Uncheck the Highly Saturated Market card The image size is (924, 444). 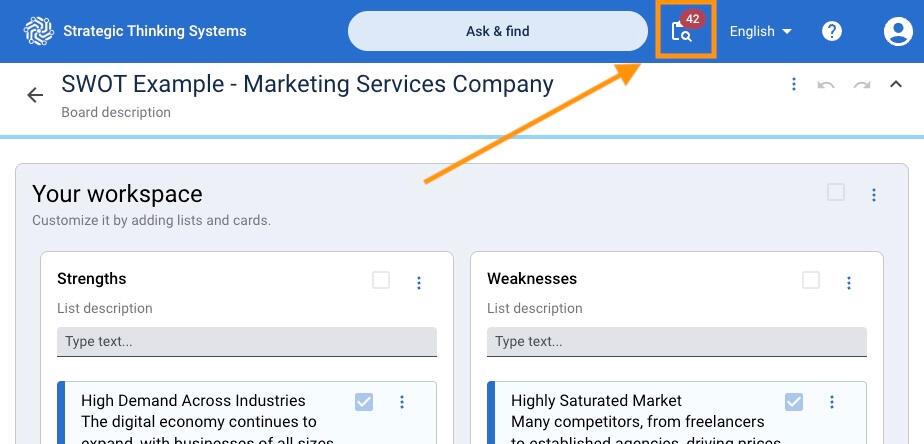click(794, 402)
